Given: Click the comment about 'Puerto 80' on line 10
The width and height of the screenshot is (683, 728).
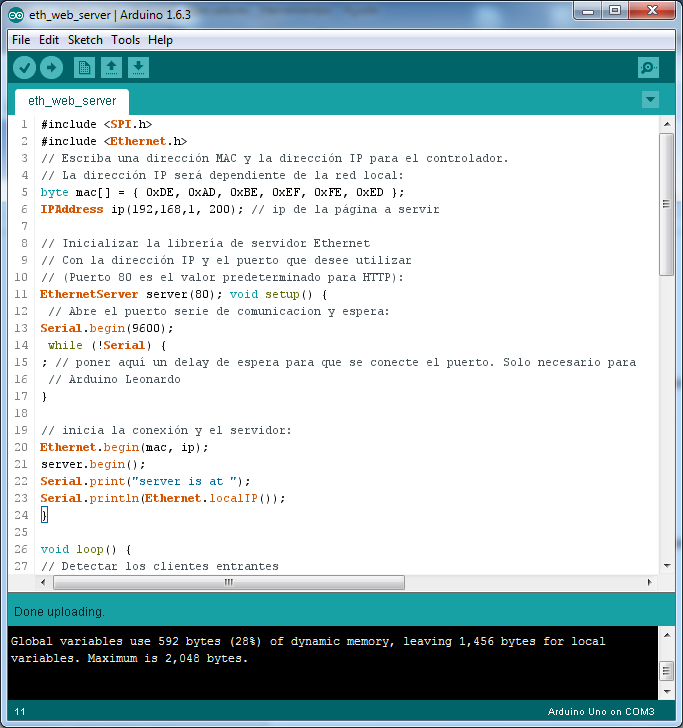Looking at the screenshot, I should point(222,277).
